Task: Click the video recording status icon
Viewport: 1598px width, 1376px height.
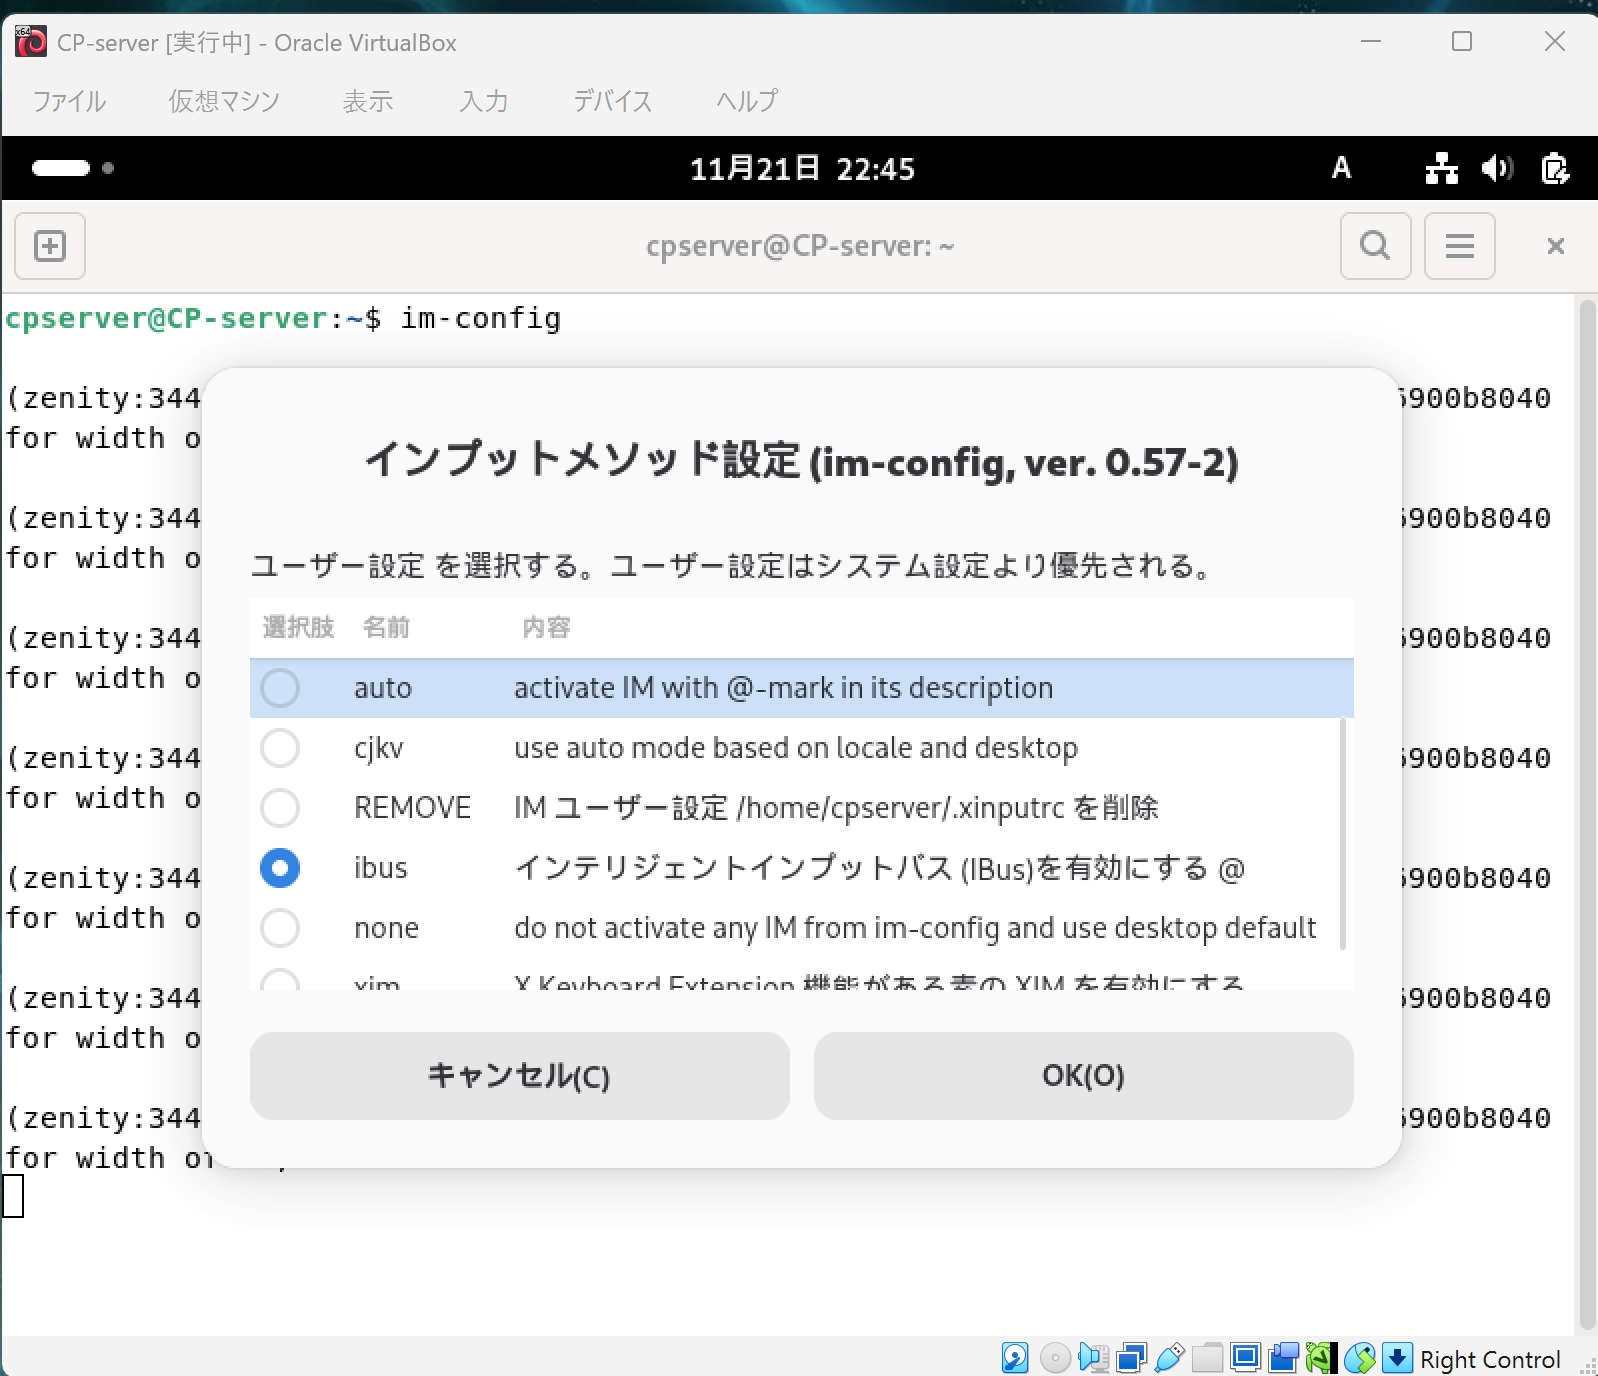Action: coord(1283,1358)
